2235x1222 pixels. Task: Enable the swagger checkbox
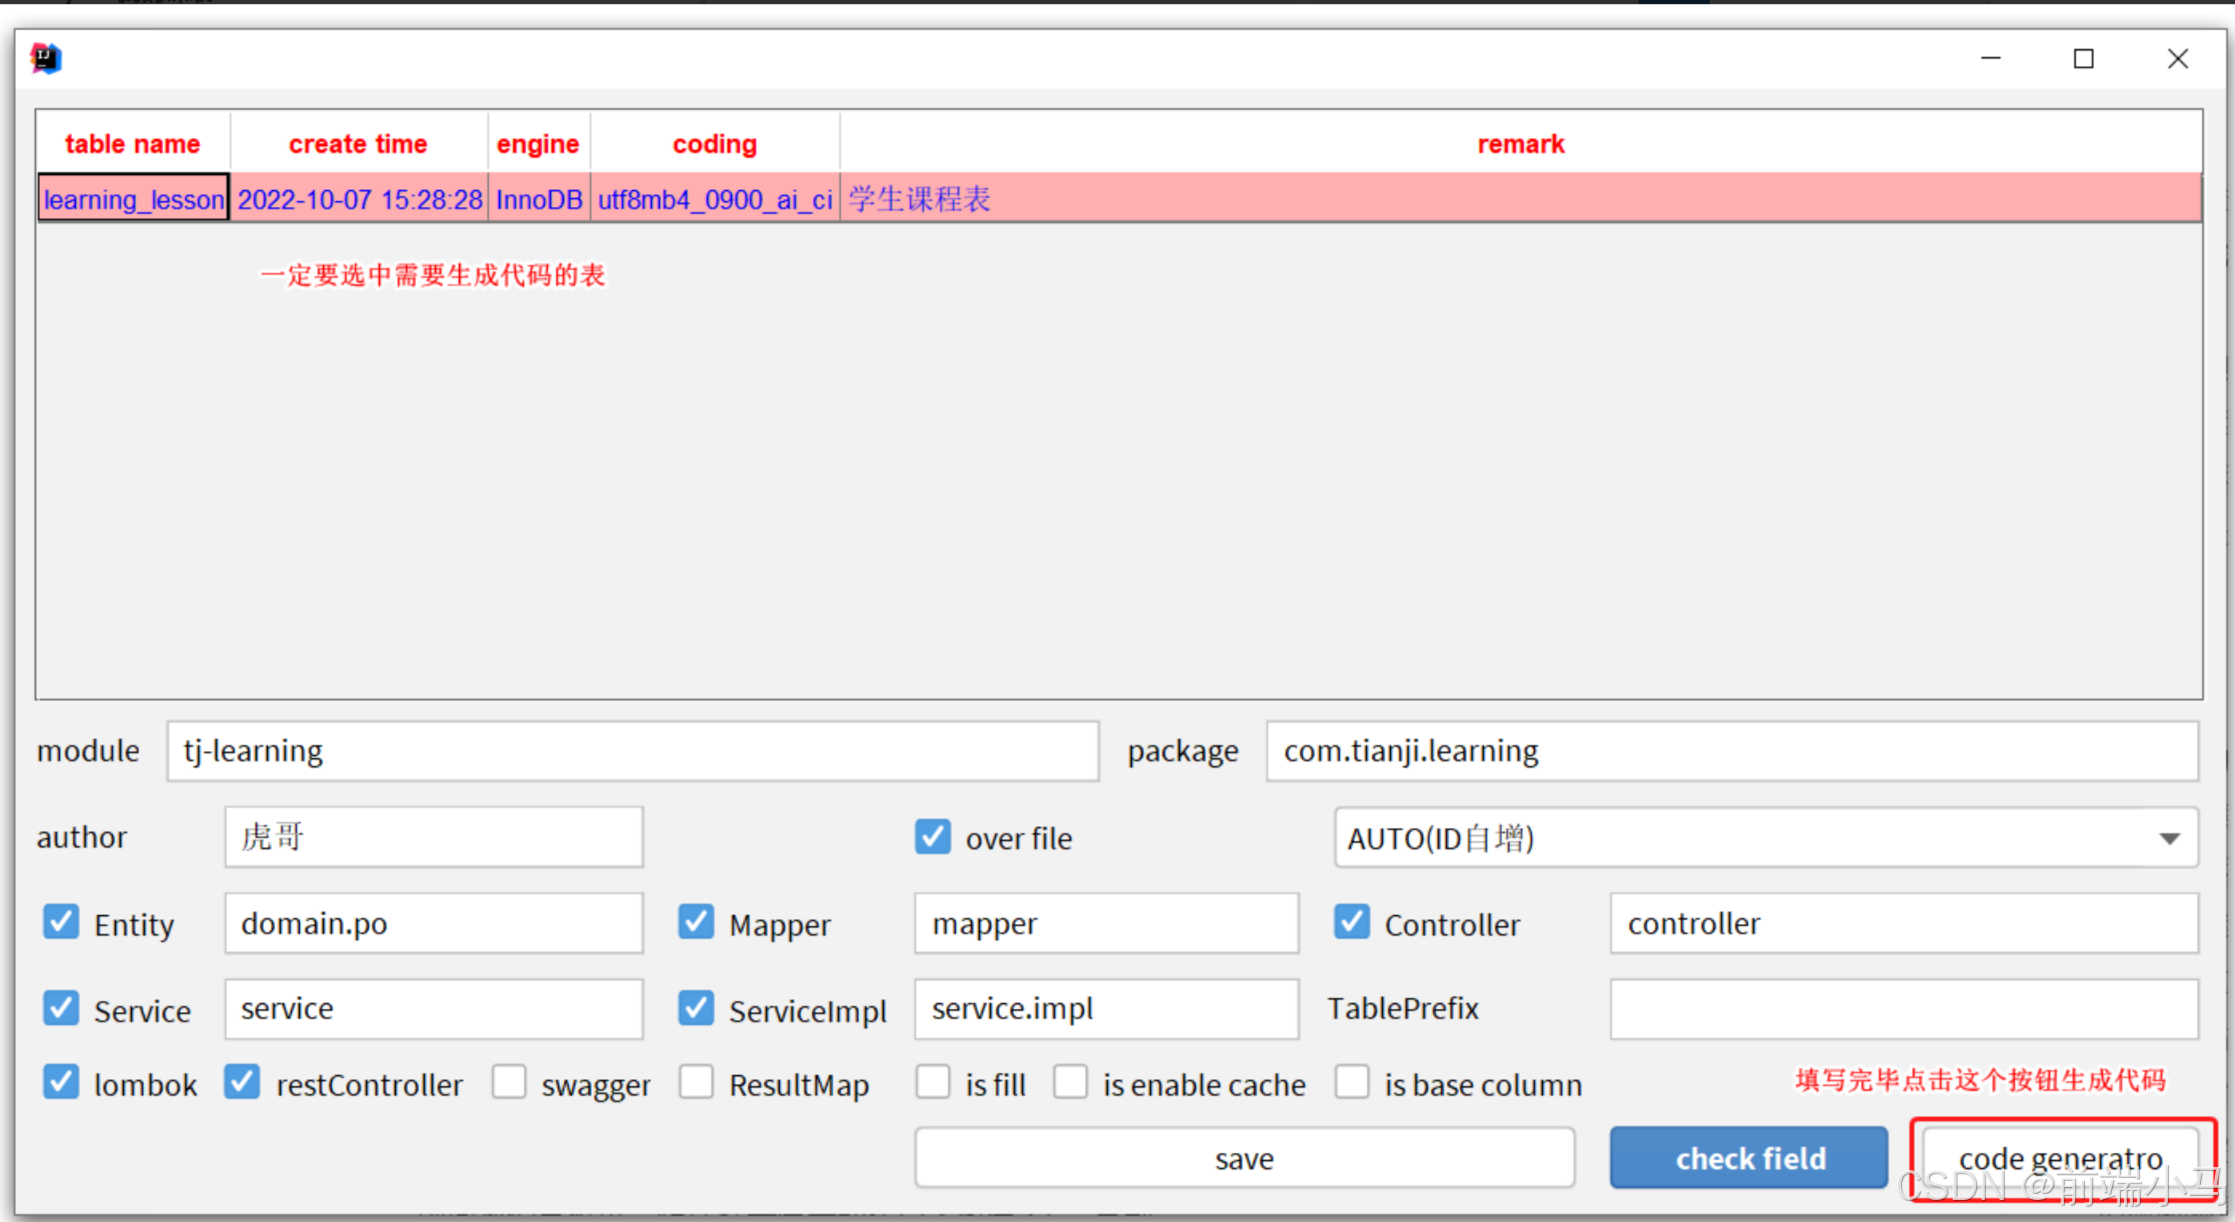[509, 1083]
